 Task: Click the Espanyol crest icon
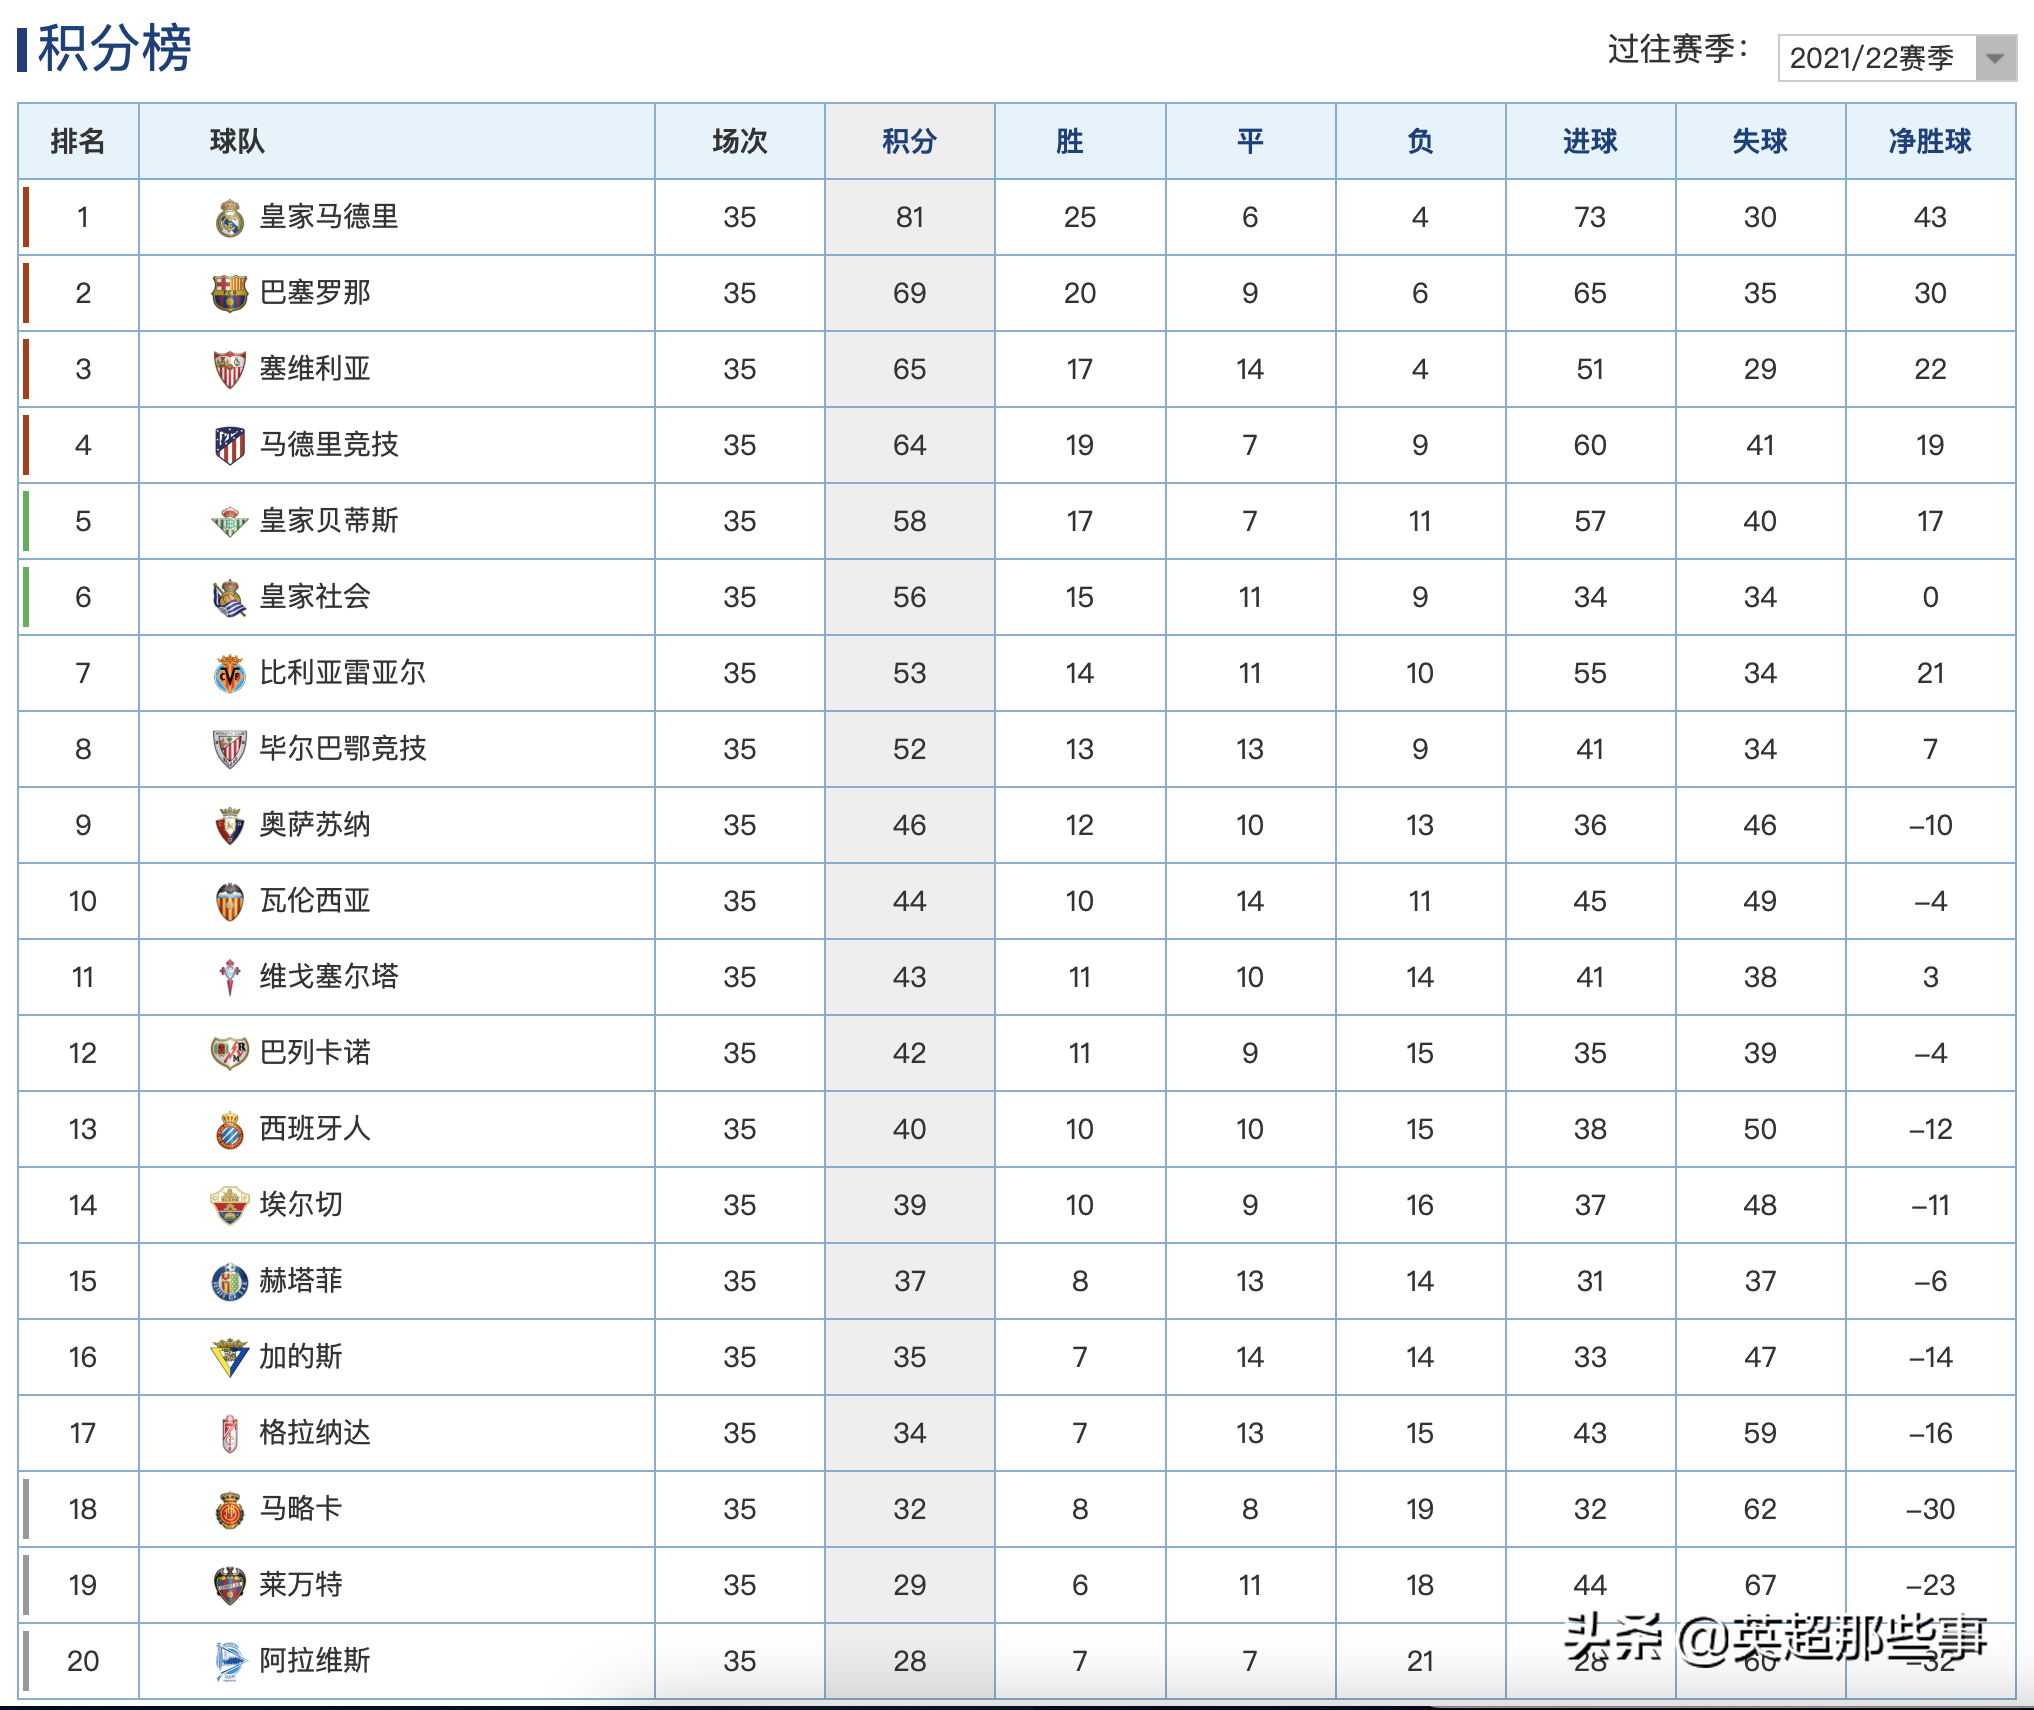point(230,1130)
